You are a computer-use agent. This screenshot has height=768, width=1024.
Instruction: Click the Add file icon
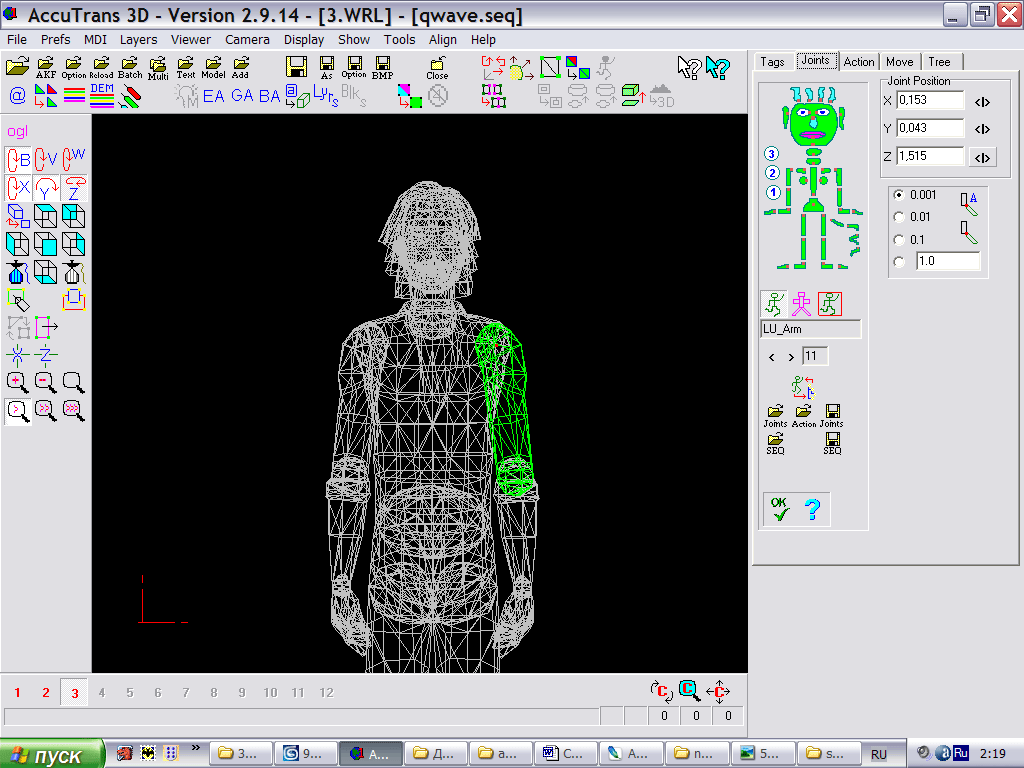(241, 68)
